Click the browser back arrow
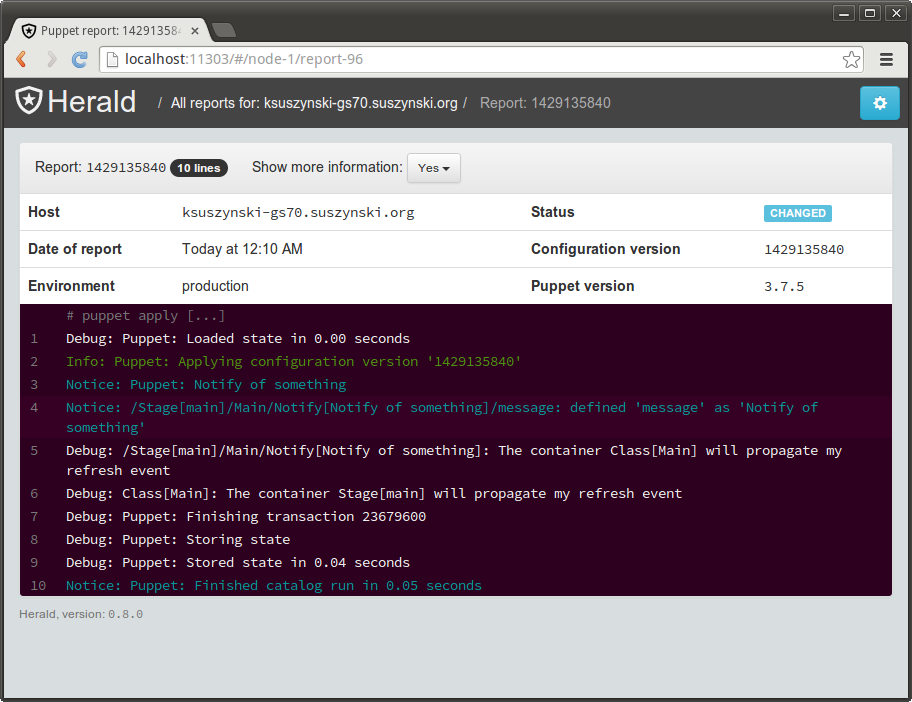The image size is (912, 702). [x=22, y=59]
